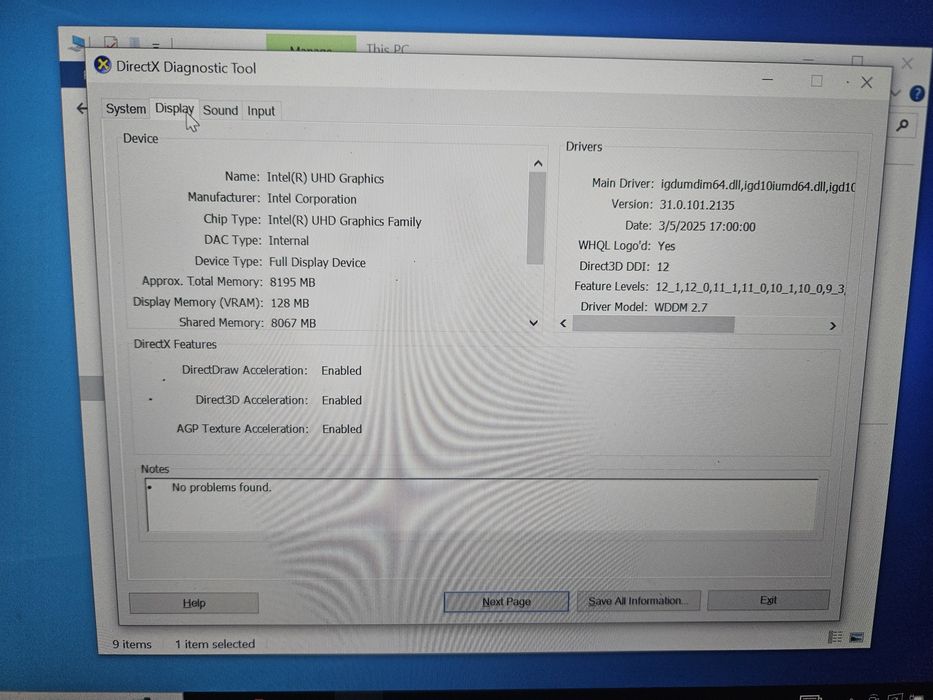Select driver date '3/5/2025 17:00:00'
This screenshot has height=700, width=933.
(x=707, y=226)
